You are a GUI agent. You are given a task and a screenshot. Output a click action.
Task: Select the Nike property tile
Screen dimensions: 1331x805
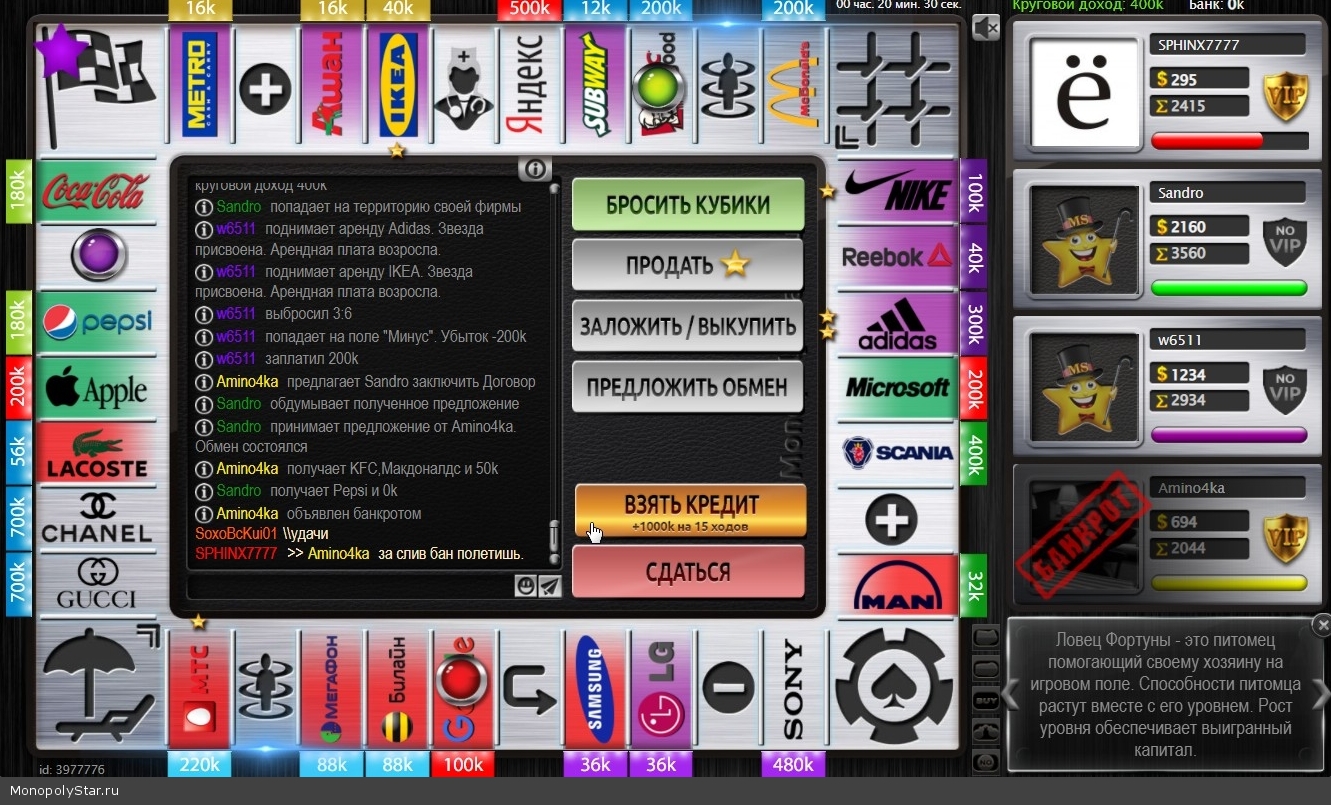pos(897,191)
